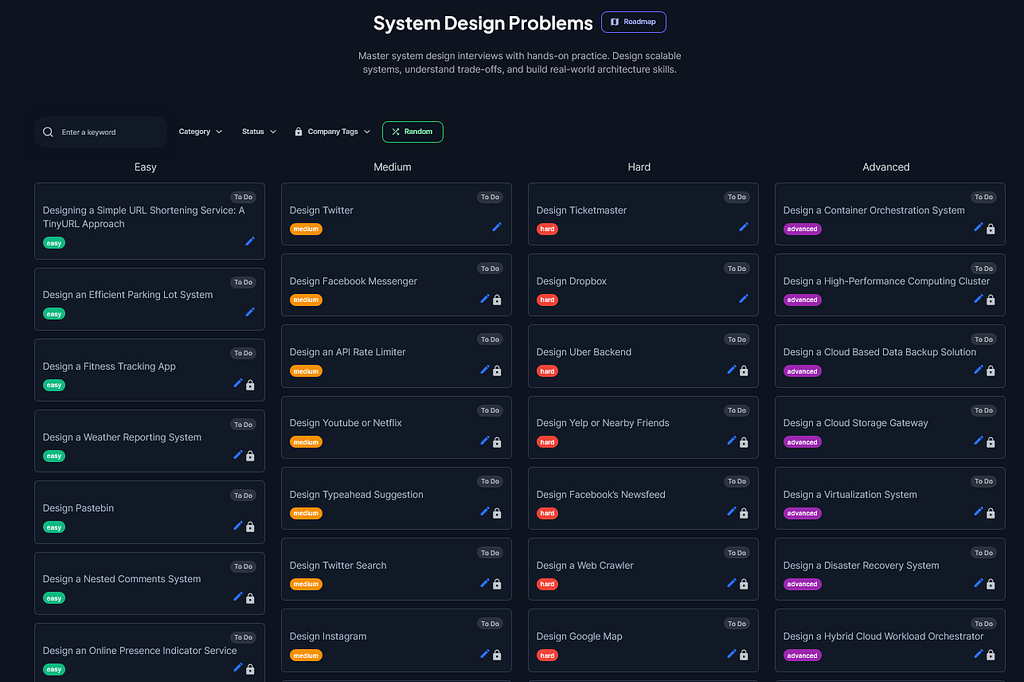1024x682 pixels.
Task: Click lock icon on Facebook's Newsfeed card
Action: (x=744, y=513)
